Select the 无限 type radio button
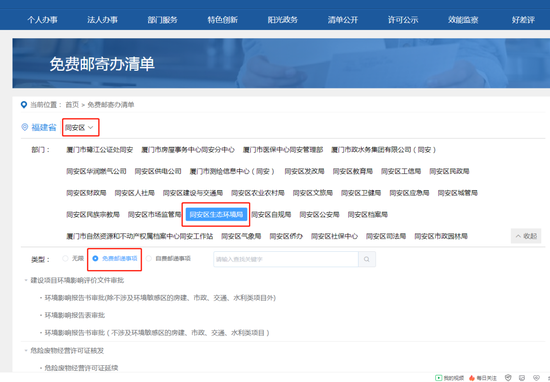 (65, 259)
